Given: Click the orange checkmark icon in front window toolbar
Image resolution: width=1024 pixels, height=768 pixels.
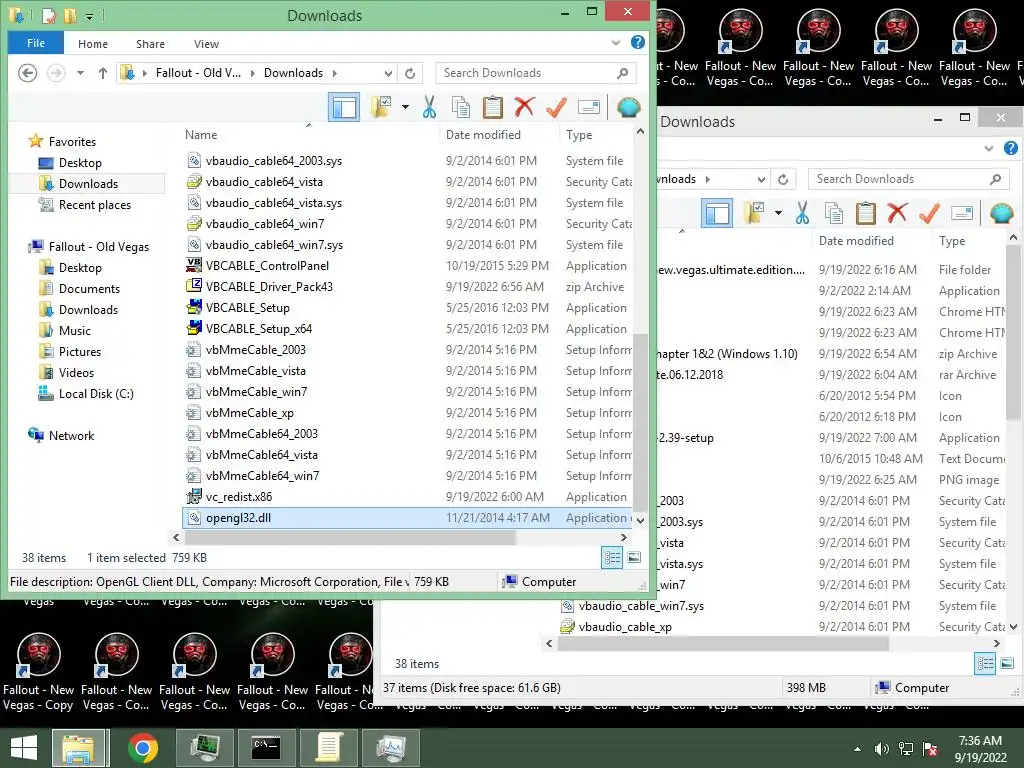Looking at the screenshot, I should point(556,107).
